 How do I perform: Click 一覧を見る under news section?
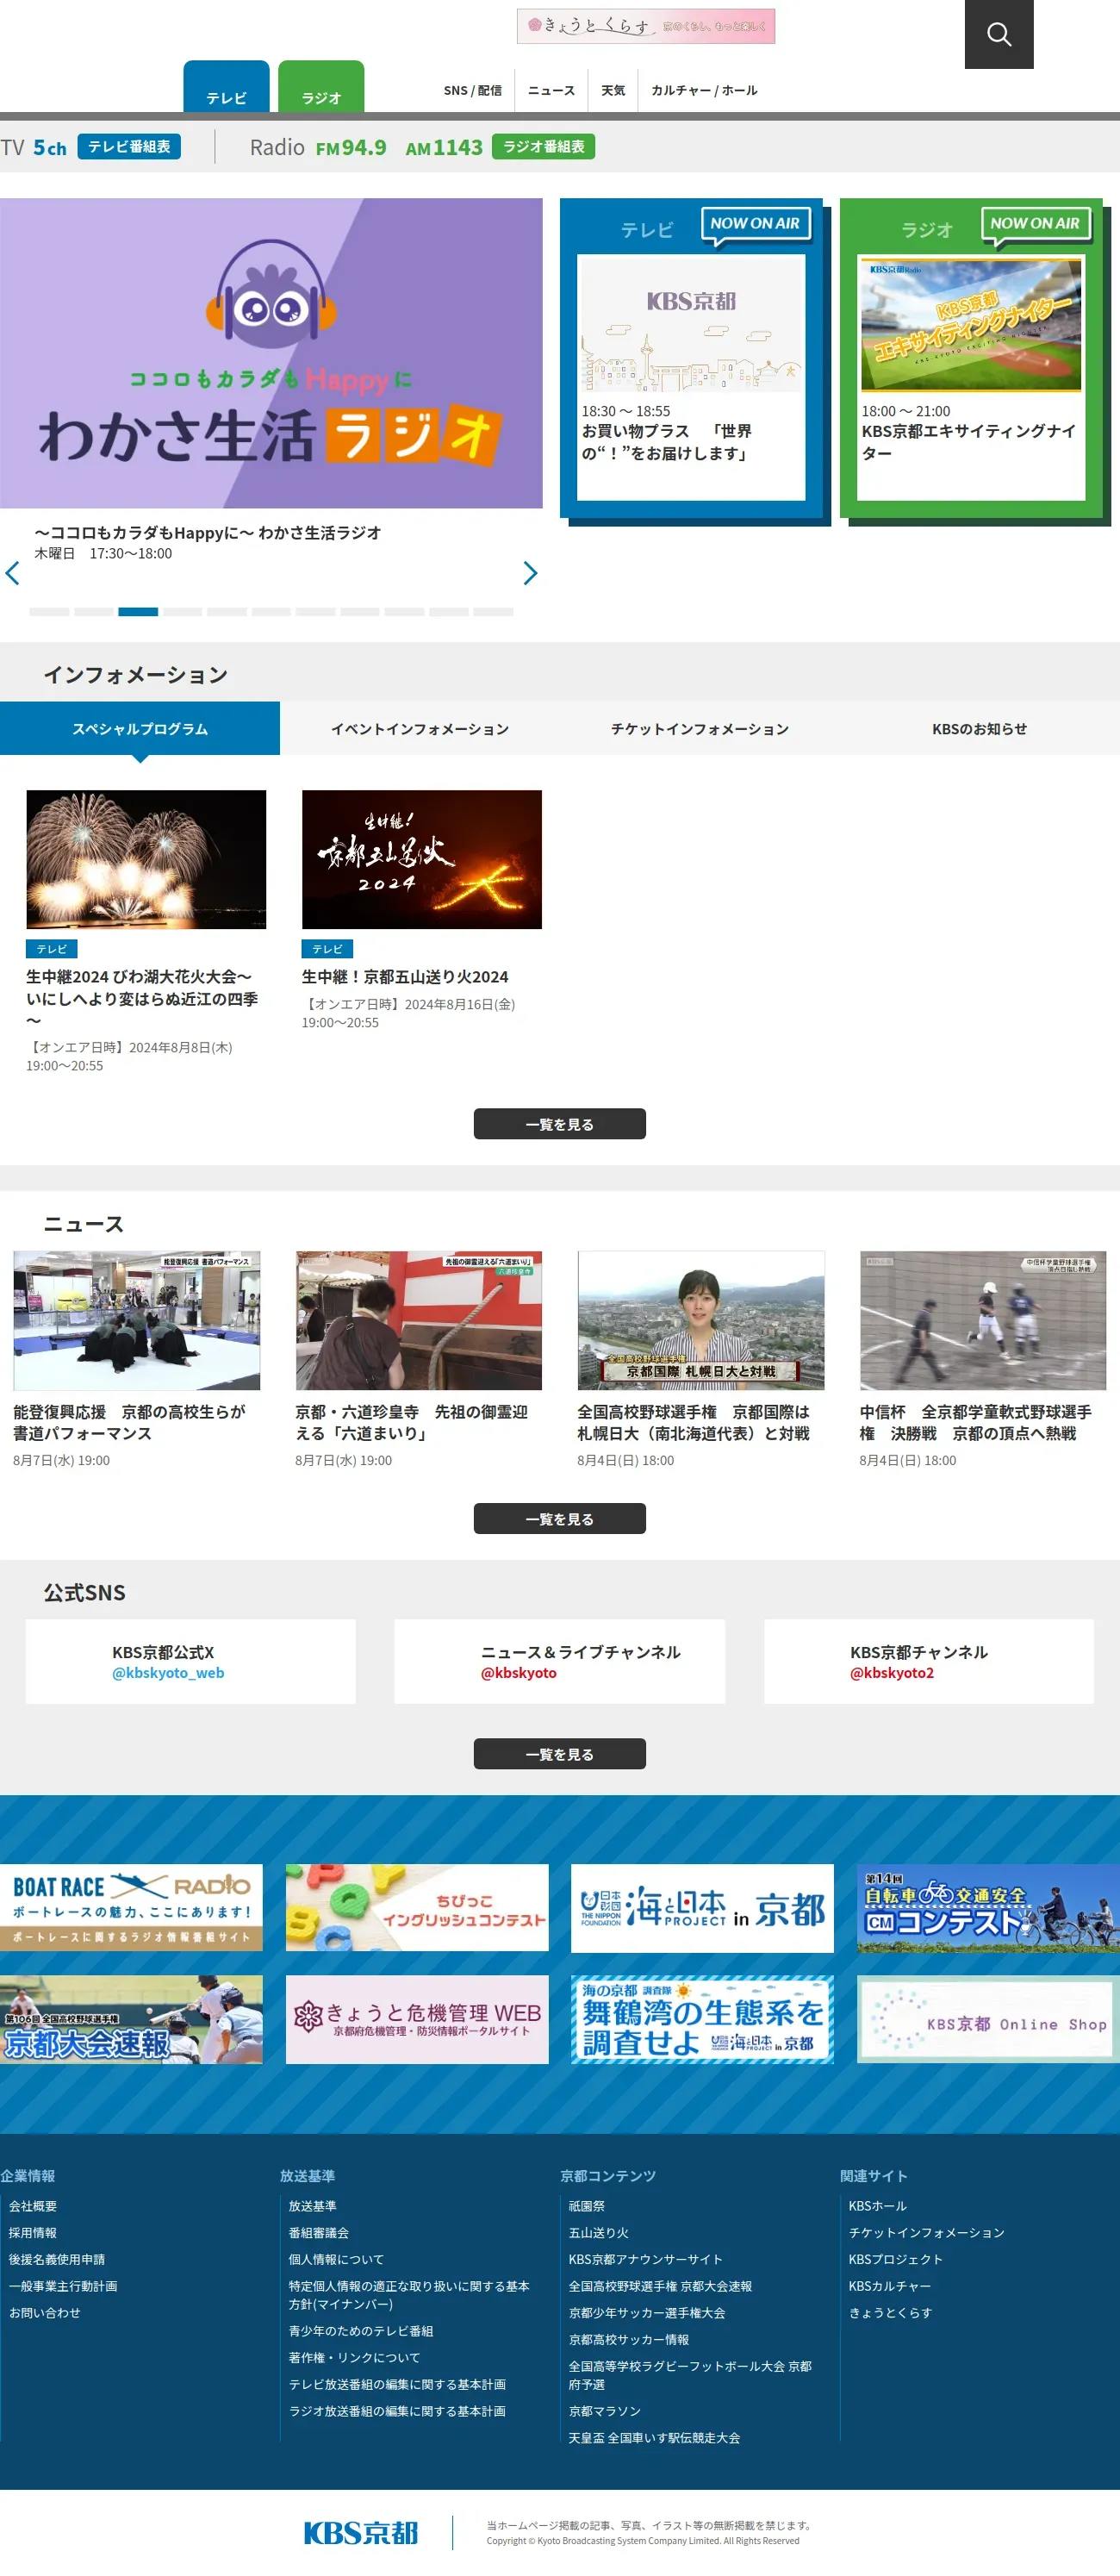[x=560, y=1519]
